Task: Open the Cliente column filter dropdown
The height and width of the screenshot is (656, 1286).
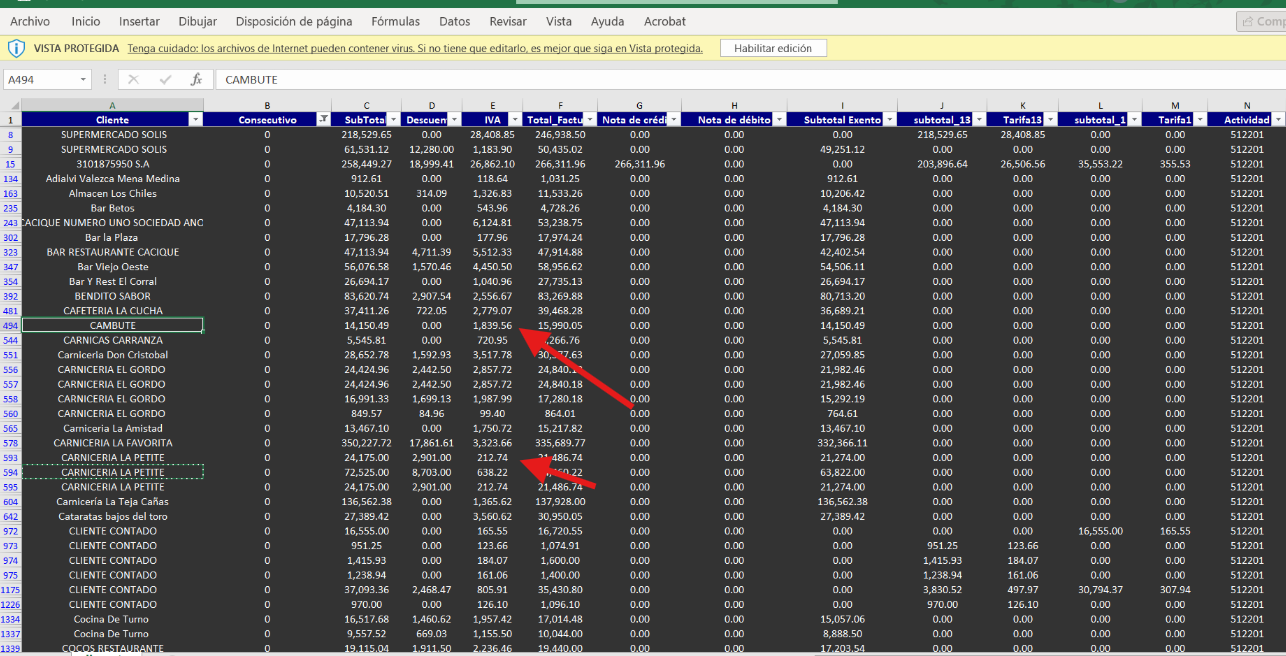Action: (x=195, y=120)
